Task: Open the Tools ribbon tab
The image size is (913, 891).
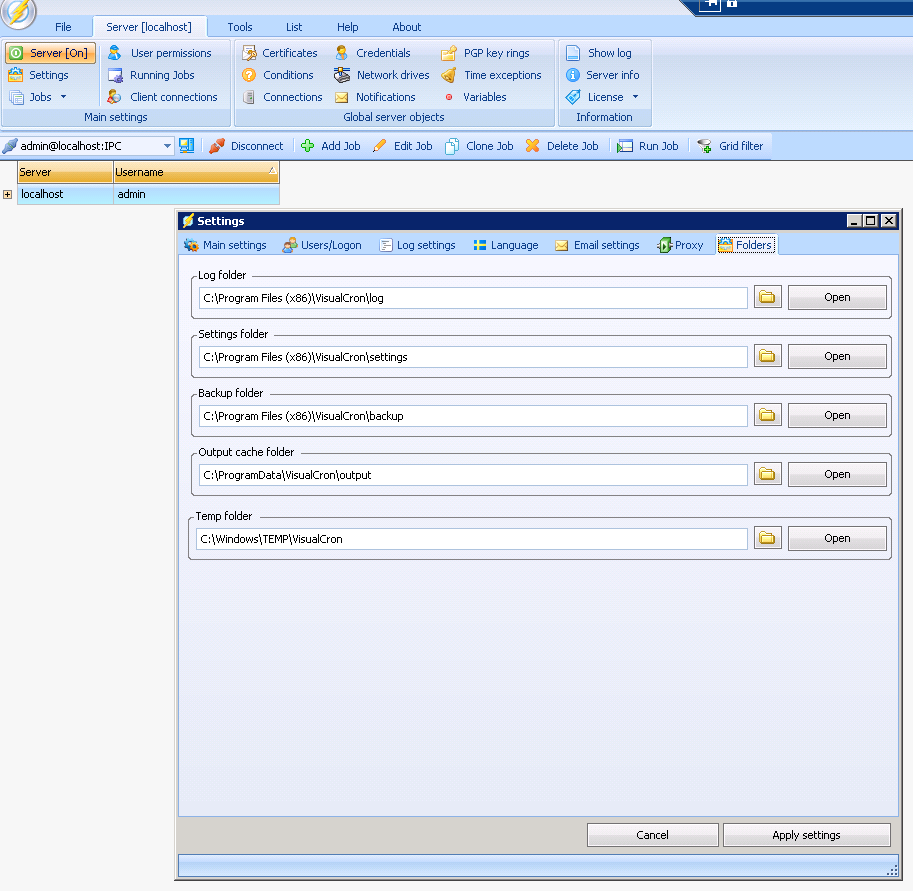Action: click(x=239, y=27)
